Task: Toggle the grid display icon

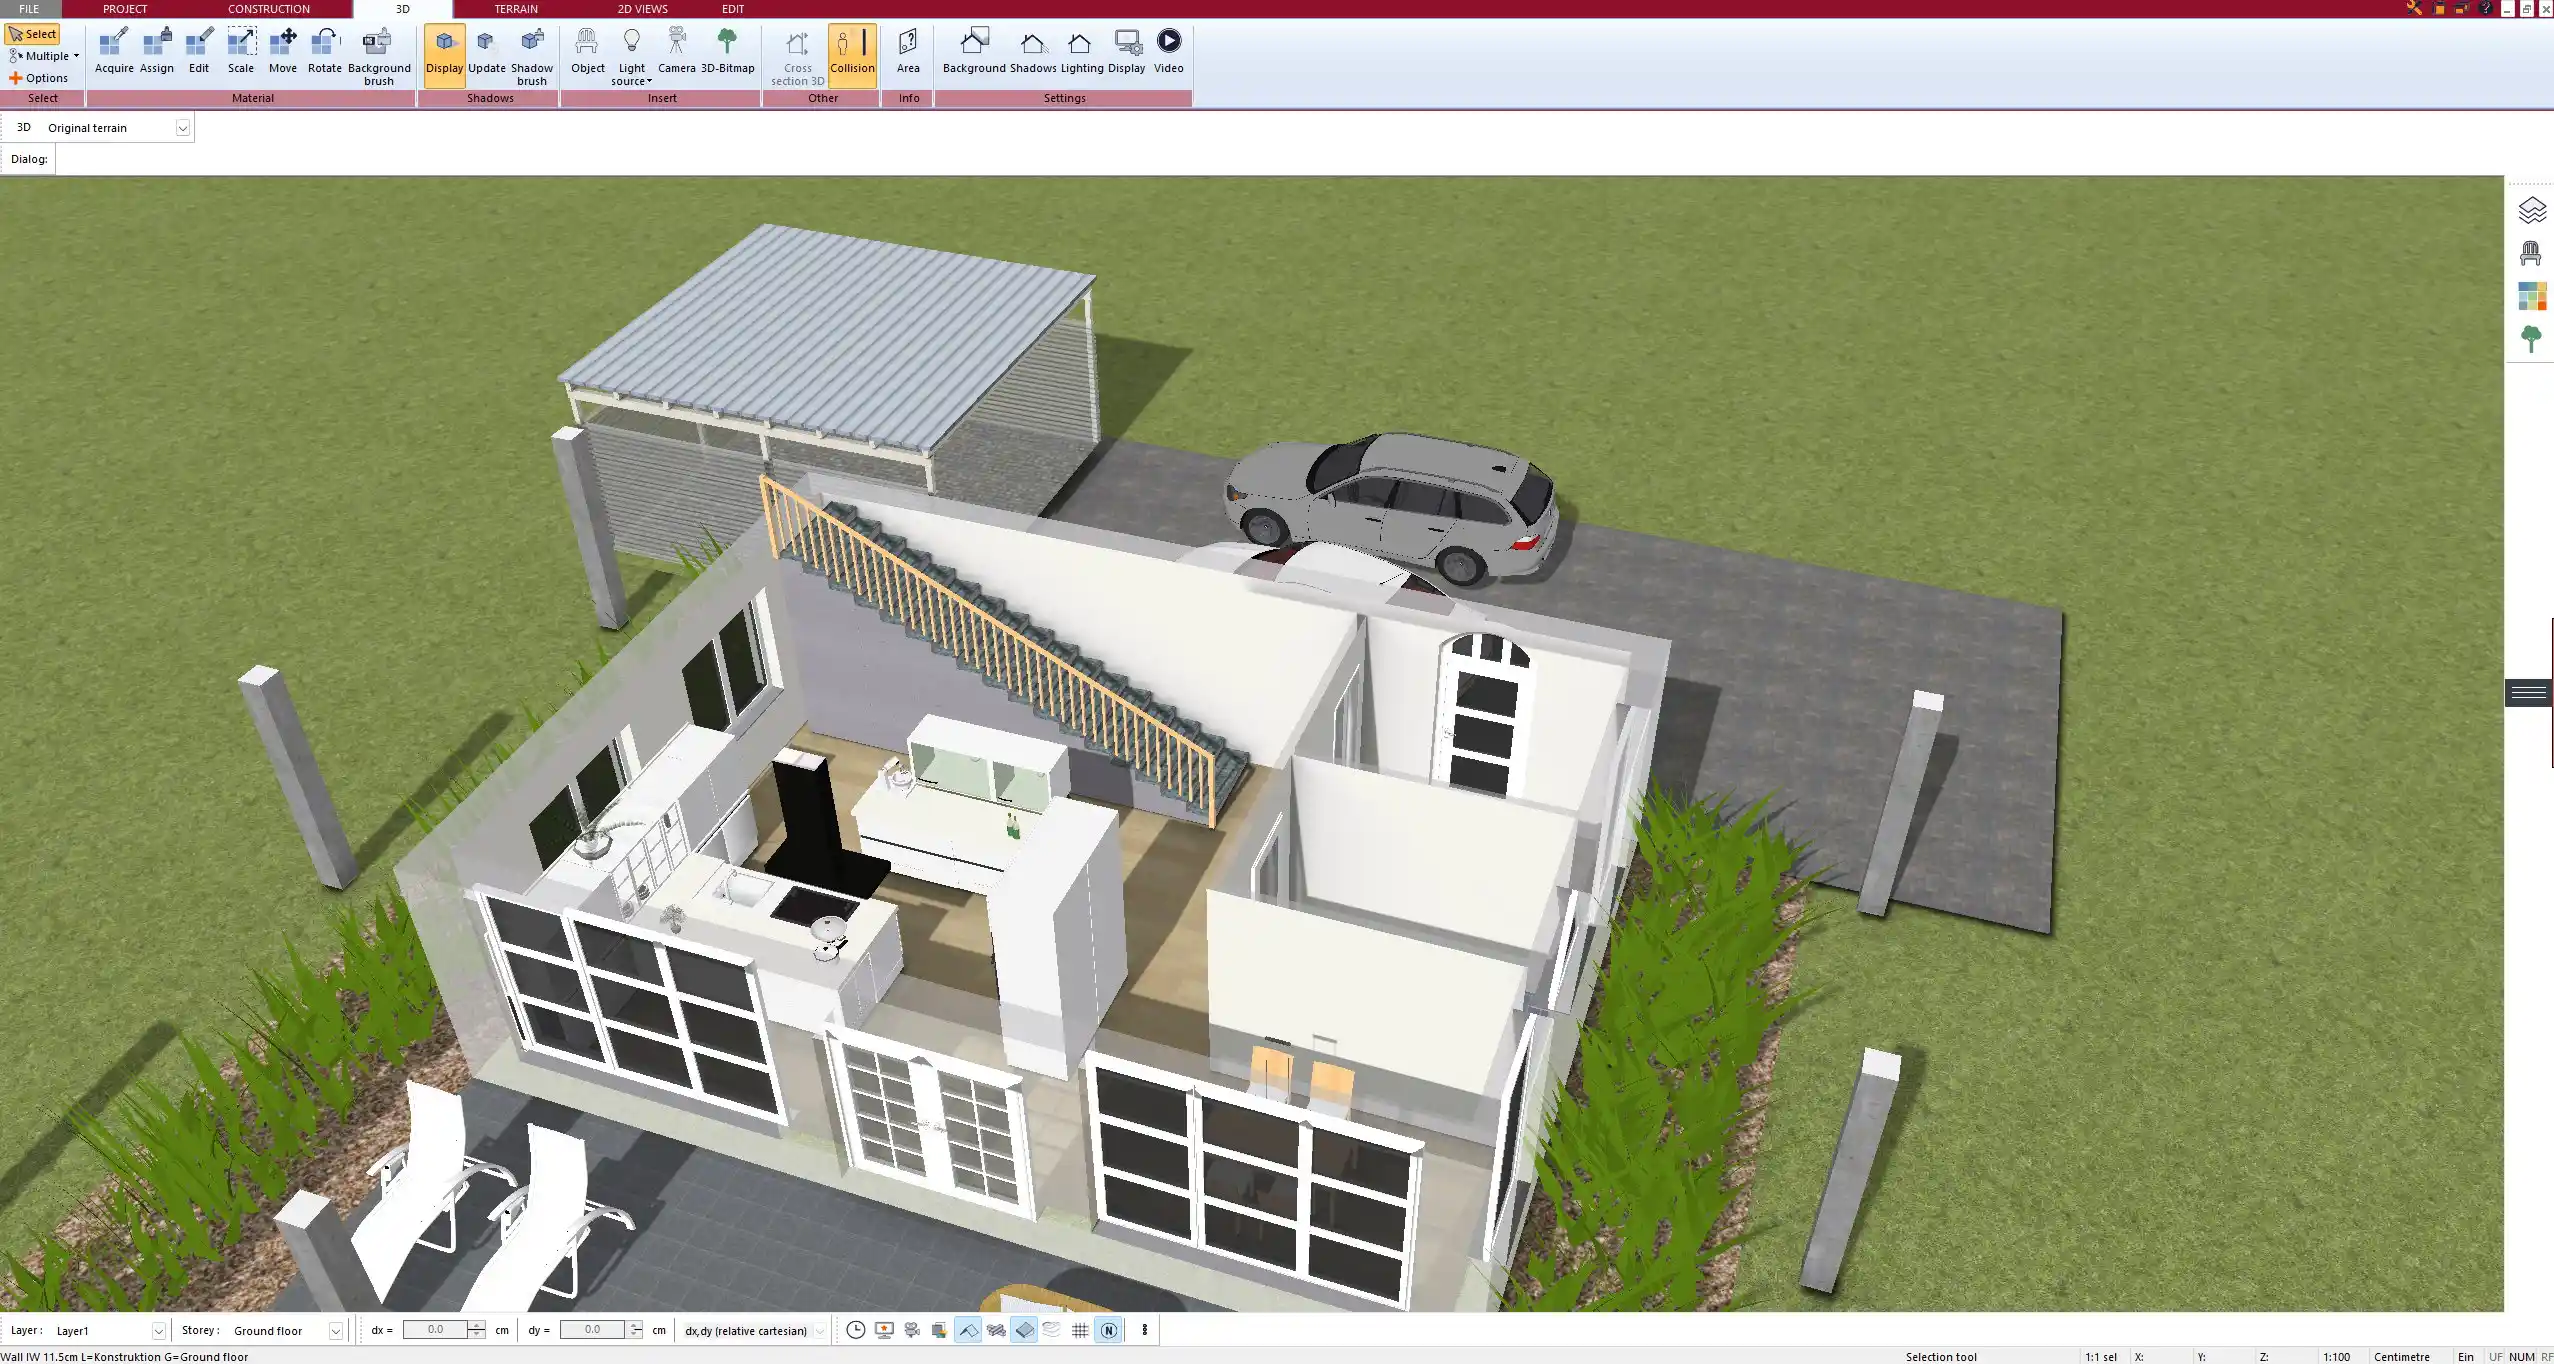Action: click(x=1080, y=1330)
